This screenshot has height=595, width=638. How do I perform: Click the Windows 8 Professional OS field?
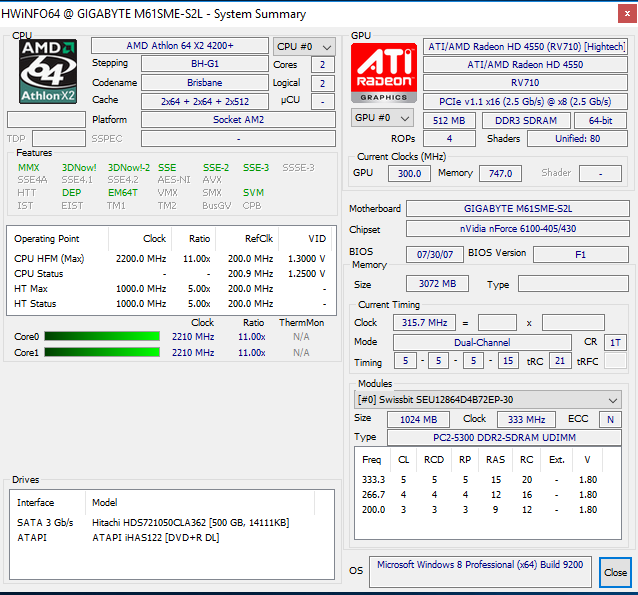coord(480,572)
